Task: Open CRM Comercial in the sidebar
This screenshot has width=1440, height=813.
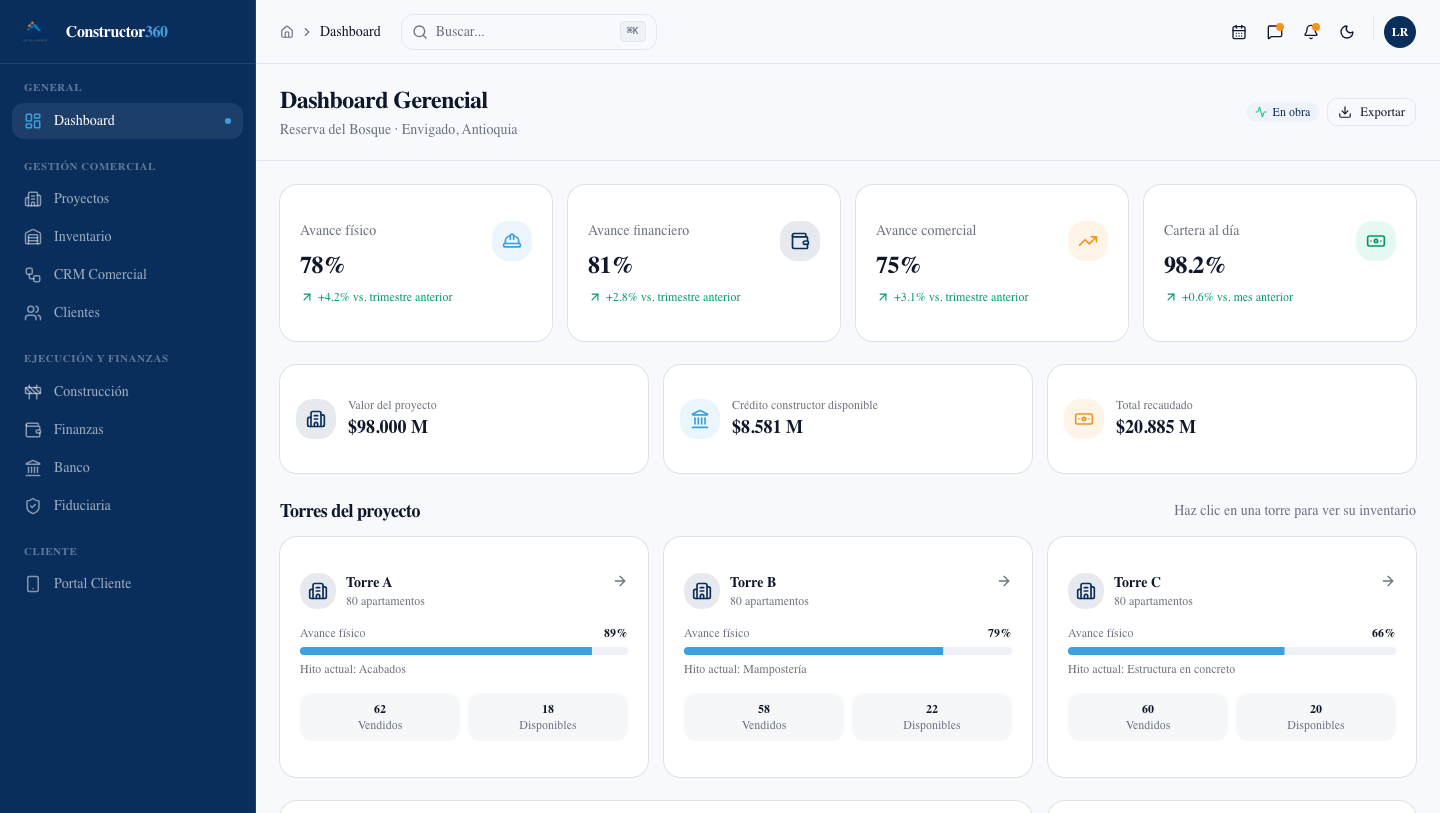Action: pyautogui.click(x=127, y=275)
